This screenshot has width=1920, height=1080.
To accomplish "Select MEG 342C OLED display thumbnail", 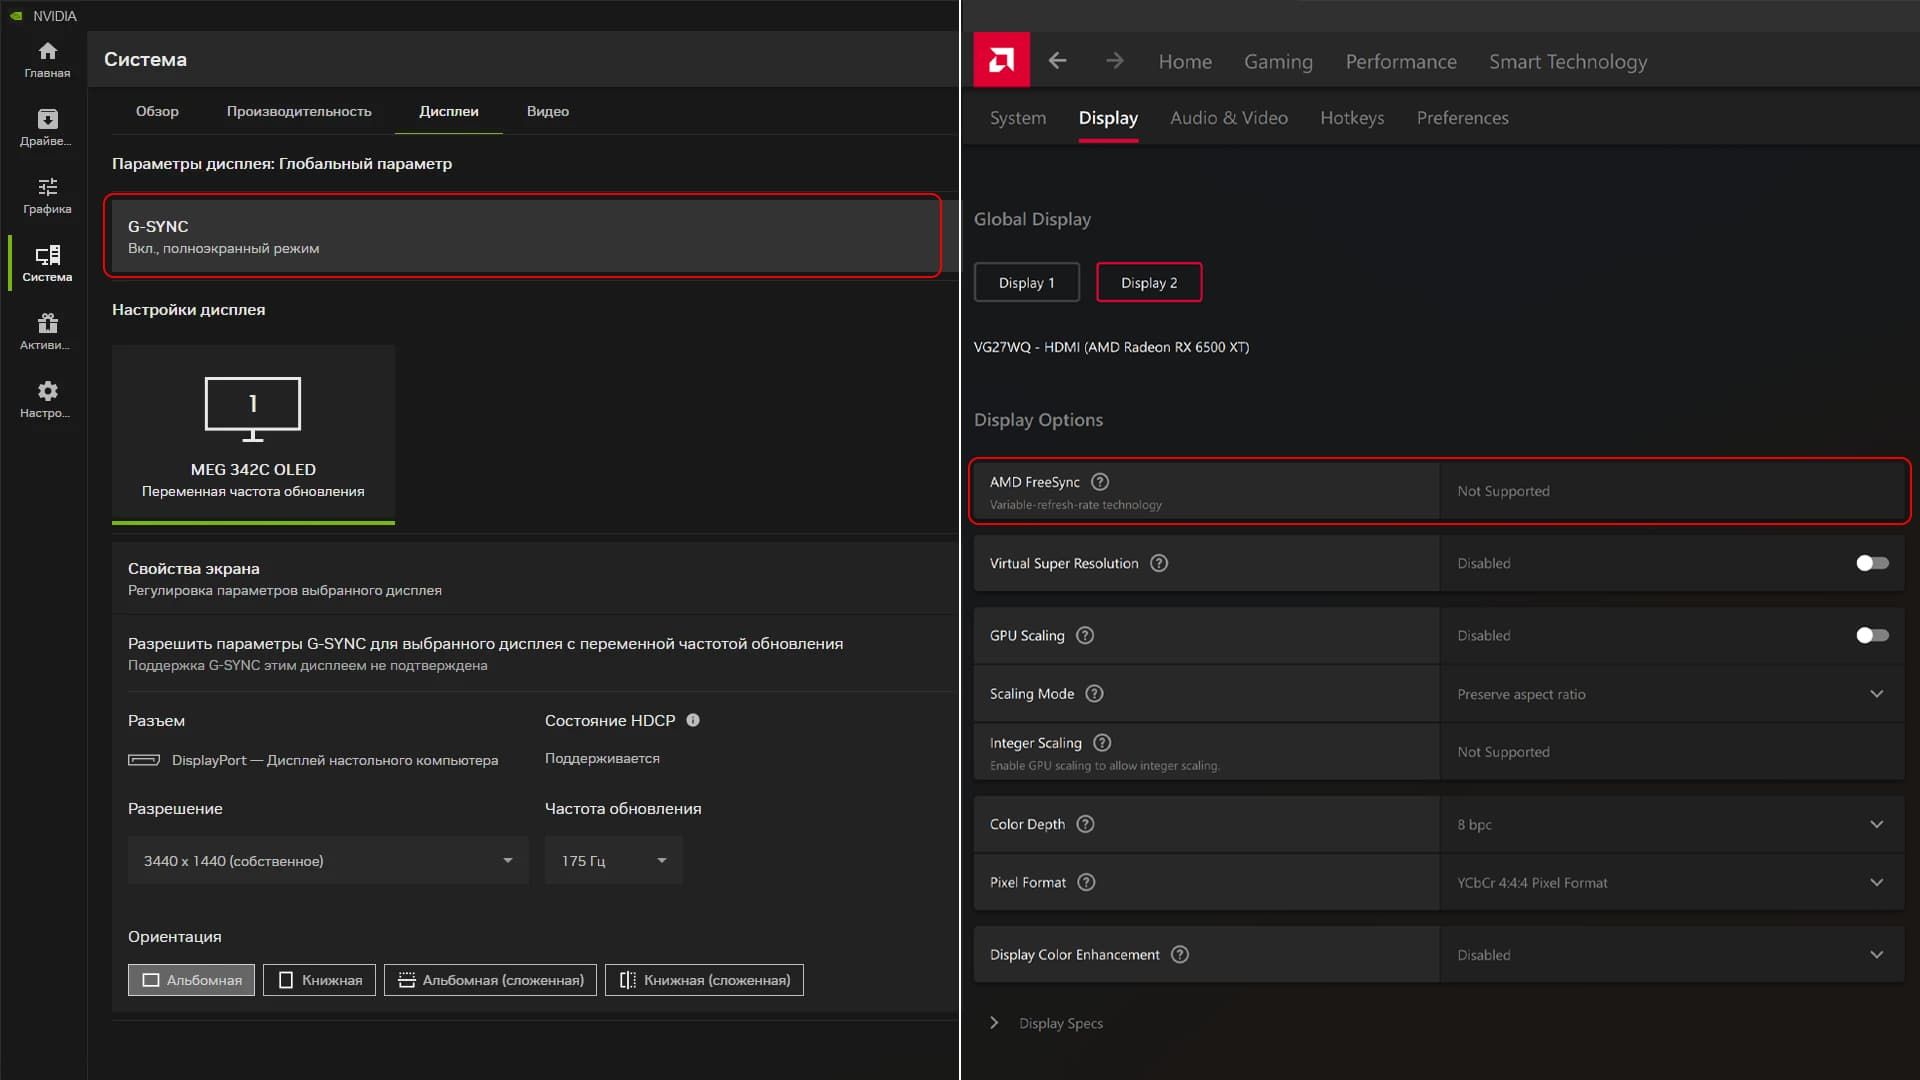I will (x=253, y=434).
